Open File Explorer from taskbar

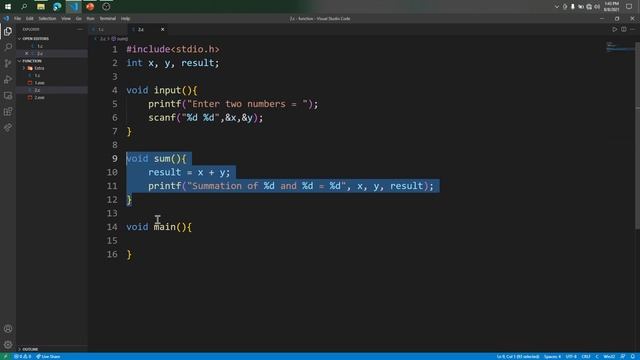[41, 7]
